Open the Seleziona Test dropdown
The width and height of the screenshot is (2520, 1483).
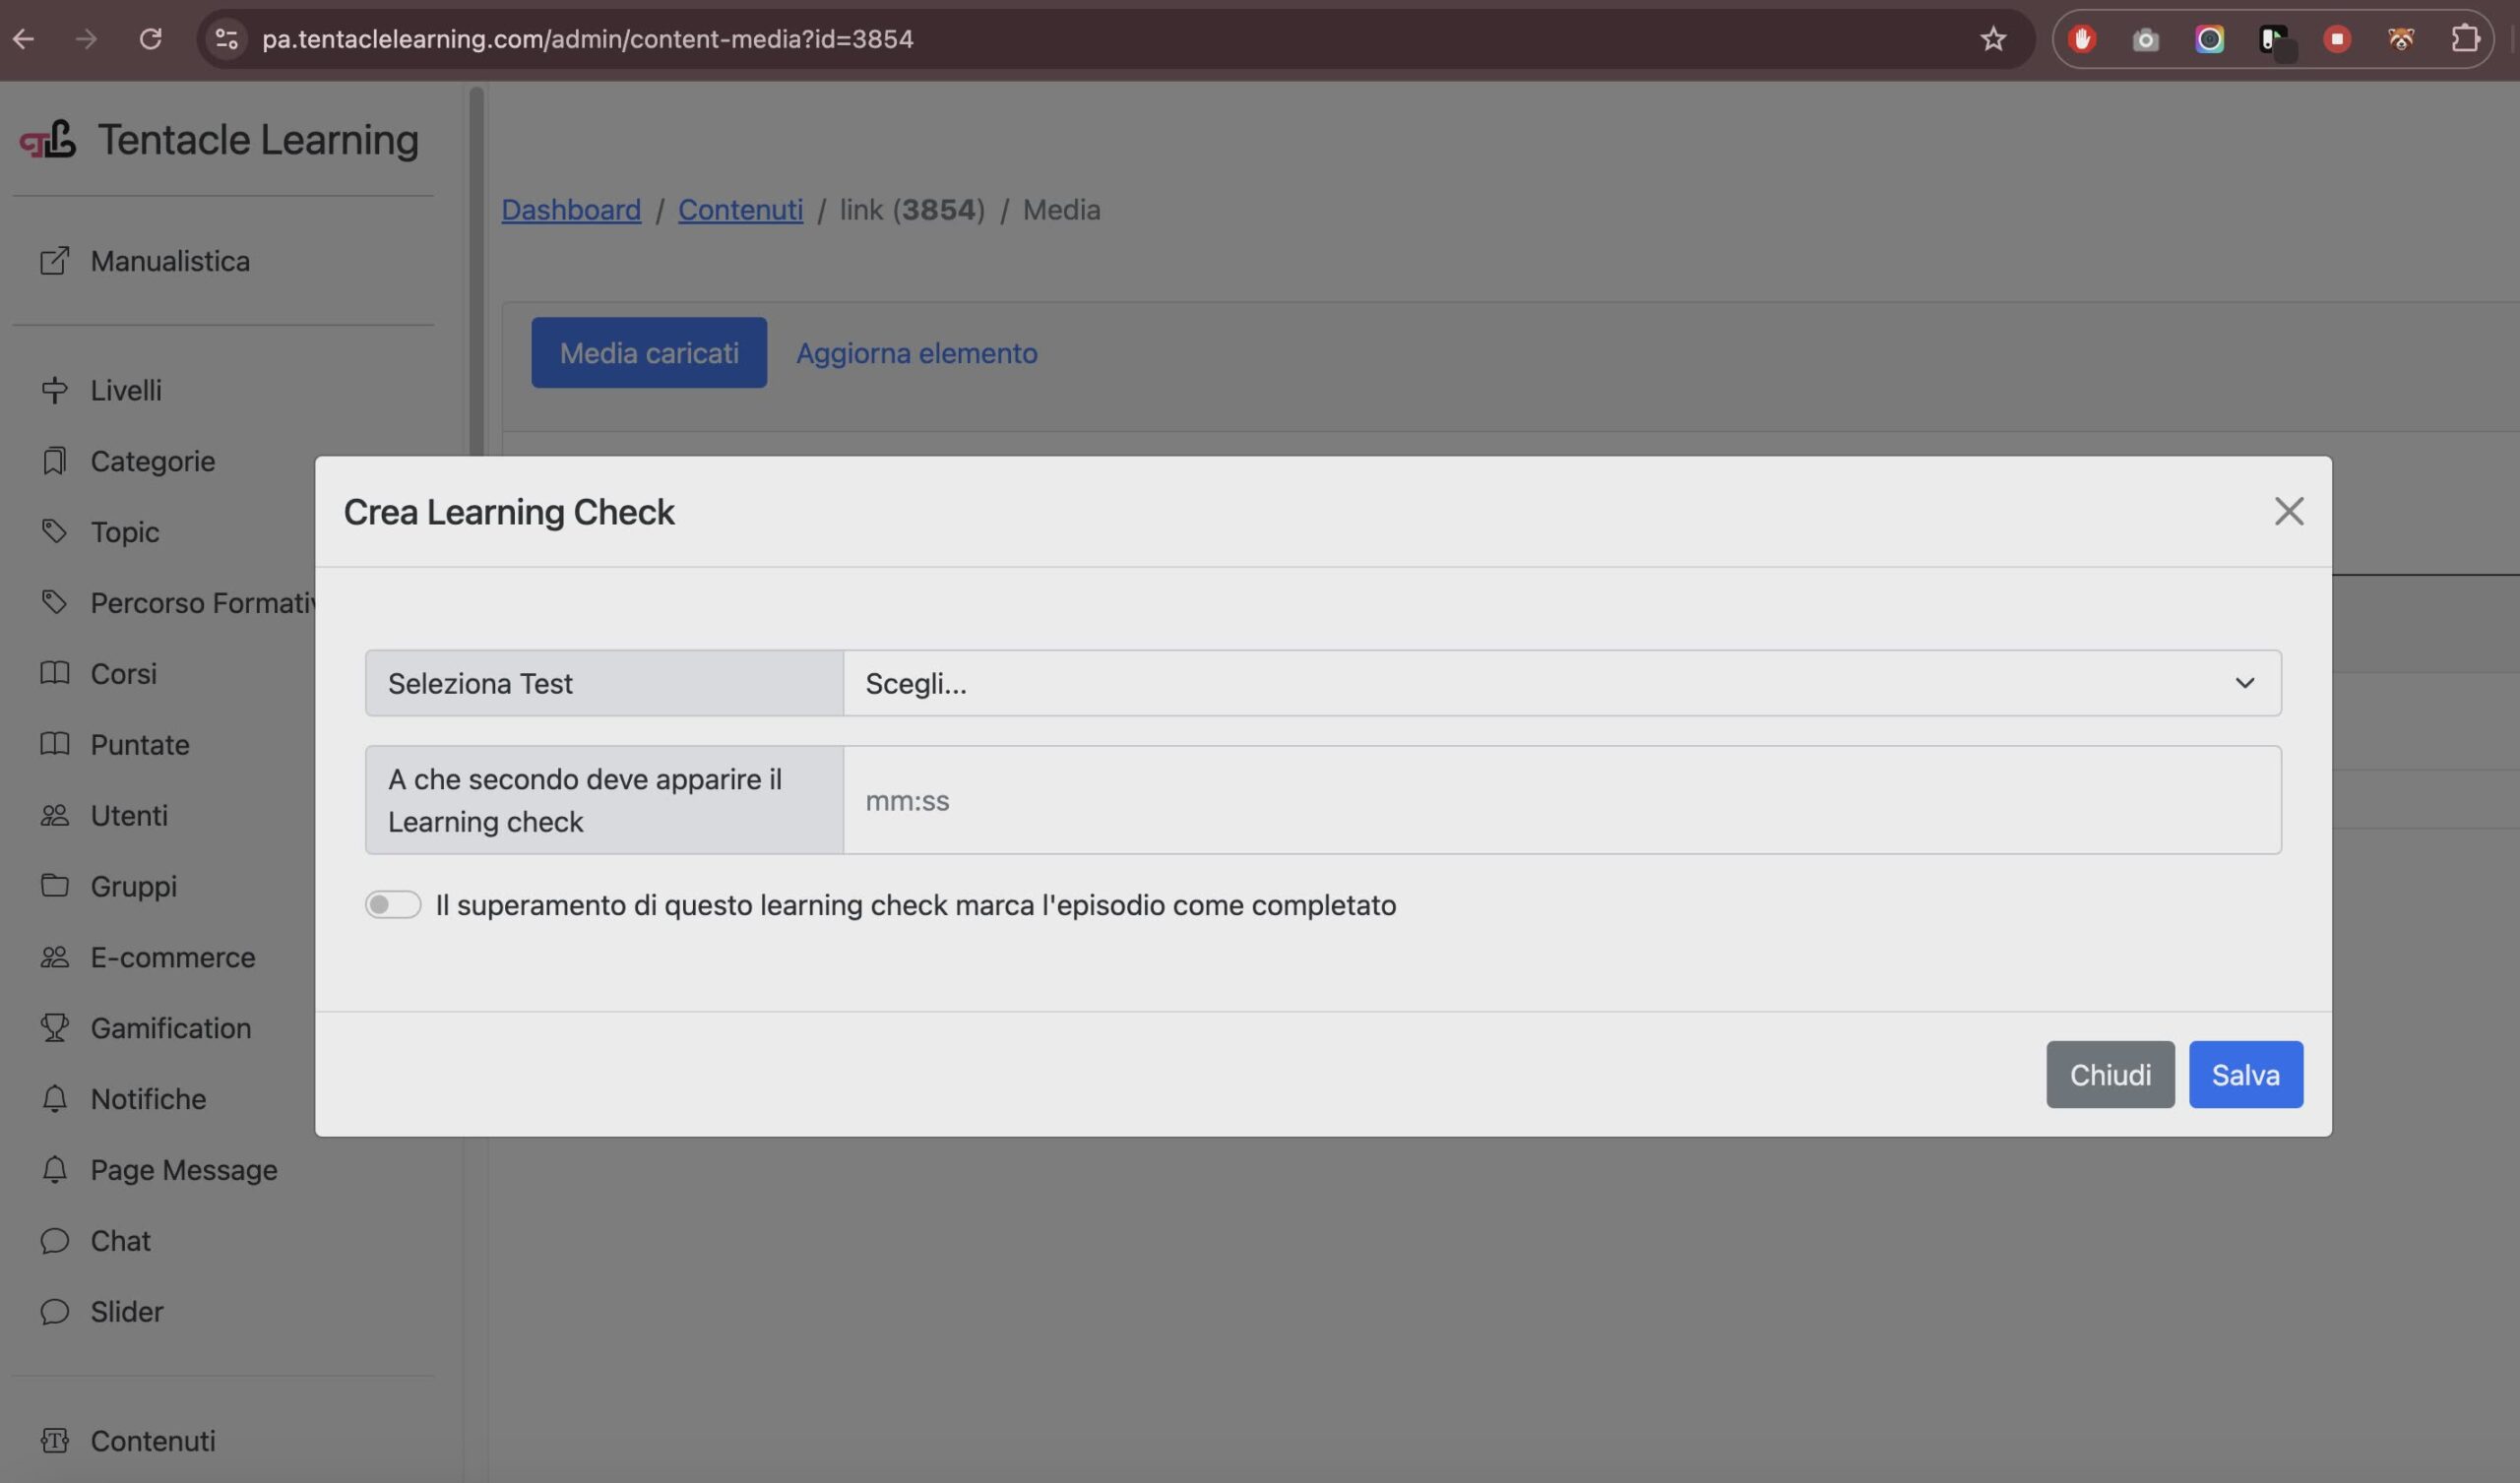[1561, 683]
